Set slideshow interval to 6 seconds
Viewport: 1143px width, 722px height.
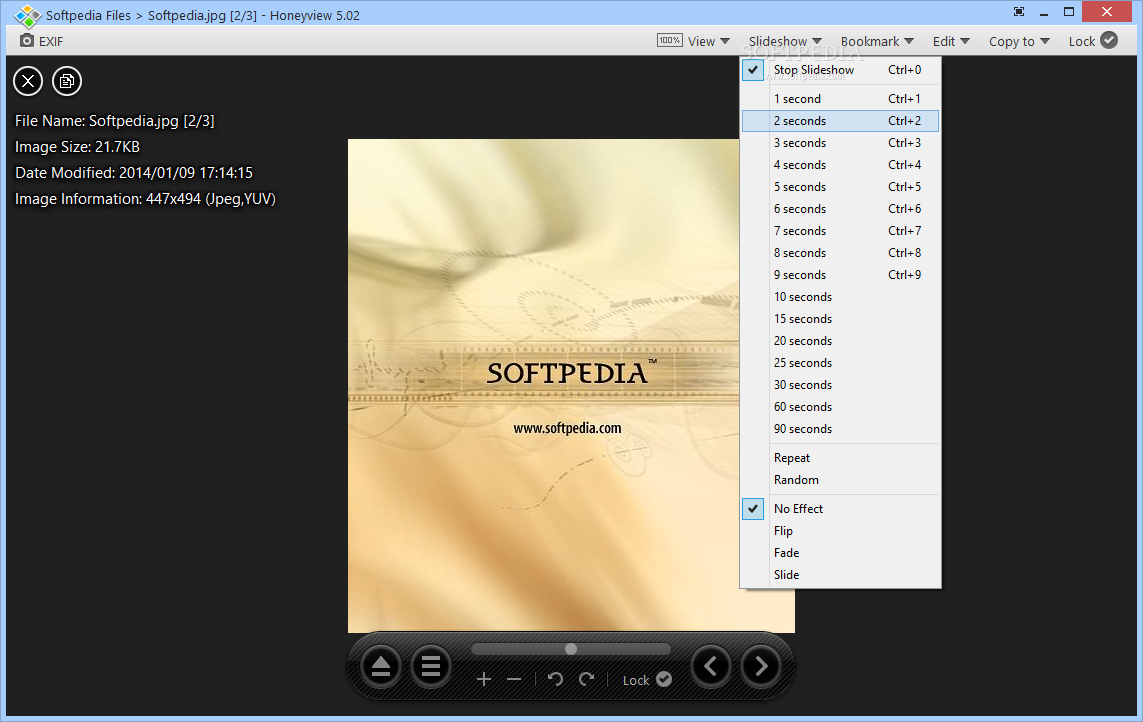coord(840,209)
